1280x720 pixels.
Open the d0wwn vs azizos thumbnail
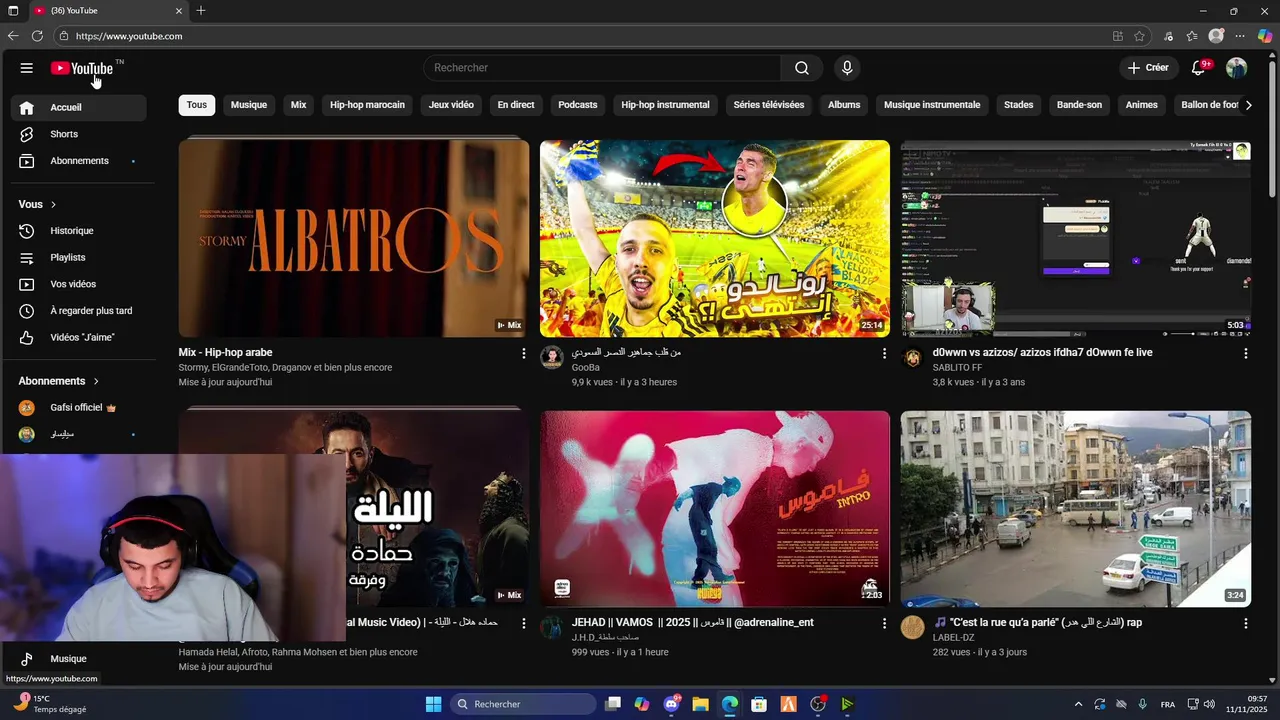click(1076, 238)
